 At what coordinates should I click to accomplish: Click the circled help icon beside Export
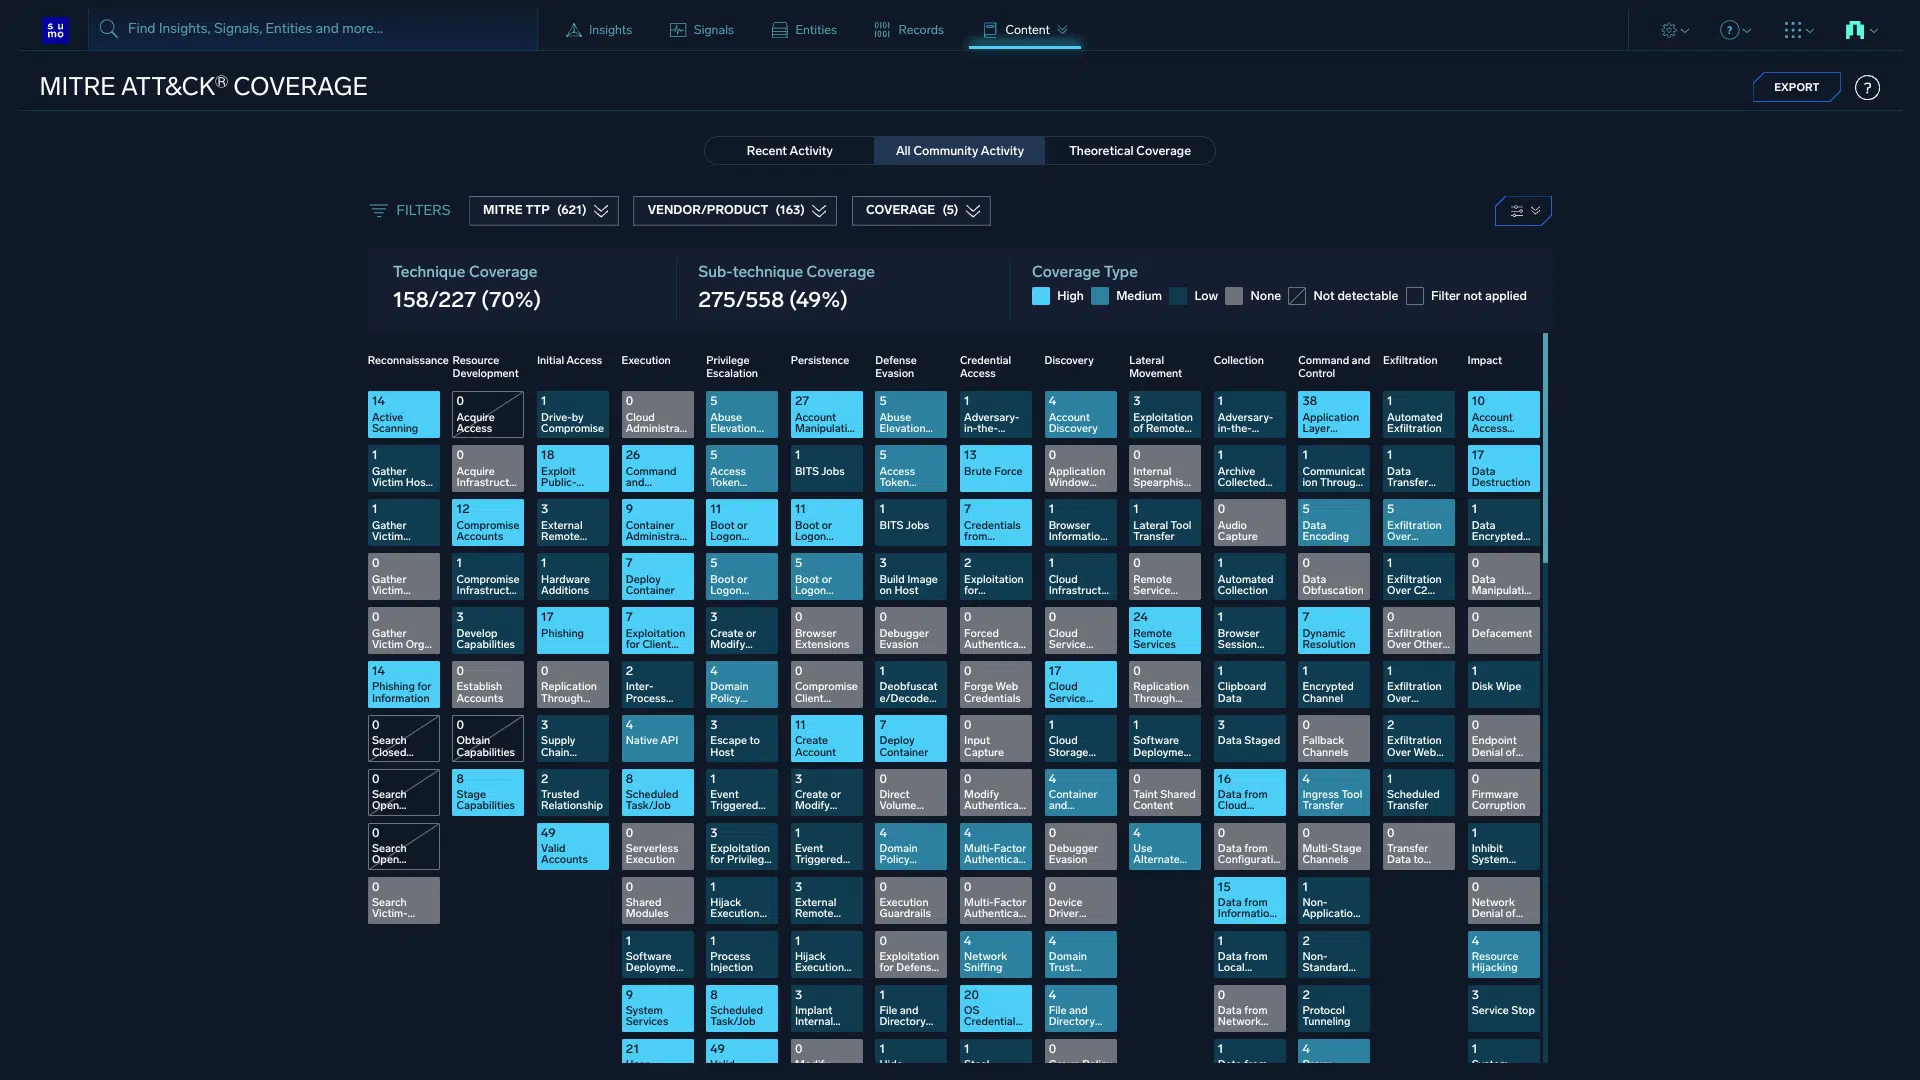click(x=1867, y=88)
